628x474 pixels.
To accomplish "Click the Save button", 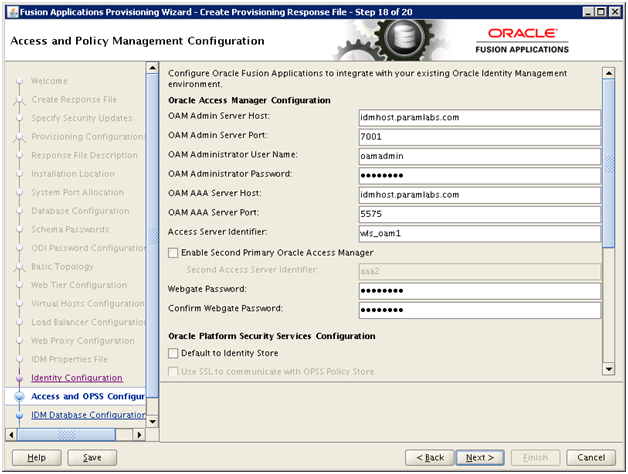I will tap(92, 458).
